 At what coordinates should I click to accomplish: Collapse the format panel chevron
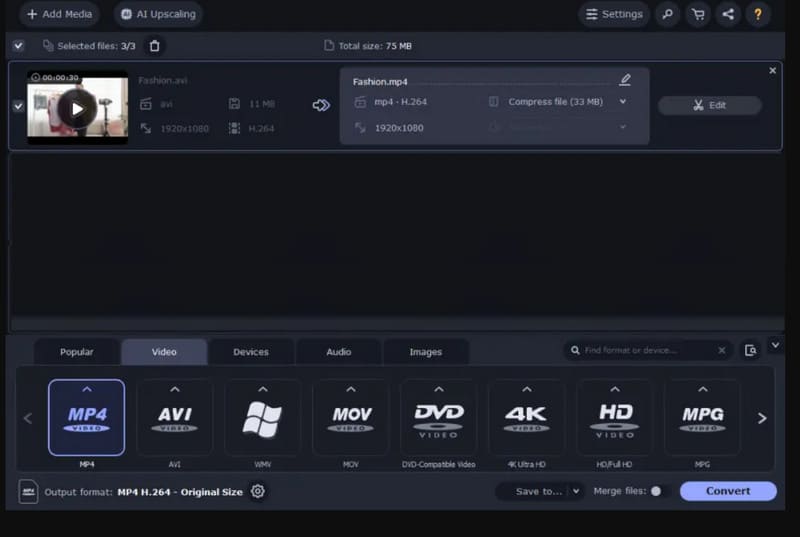(775, 345)
